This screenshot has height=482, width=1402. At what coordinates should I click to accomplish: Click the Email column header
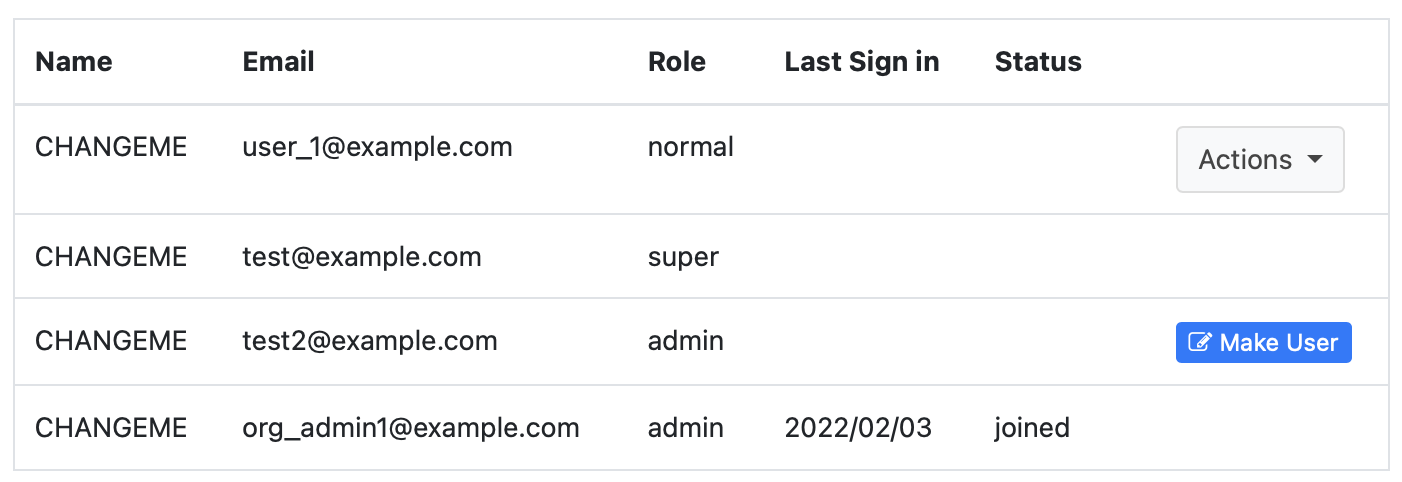279,62
